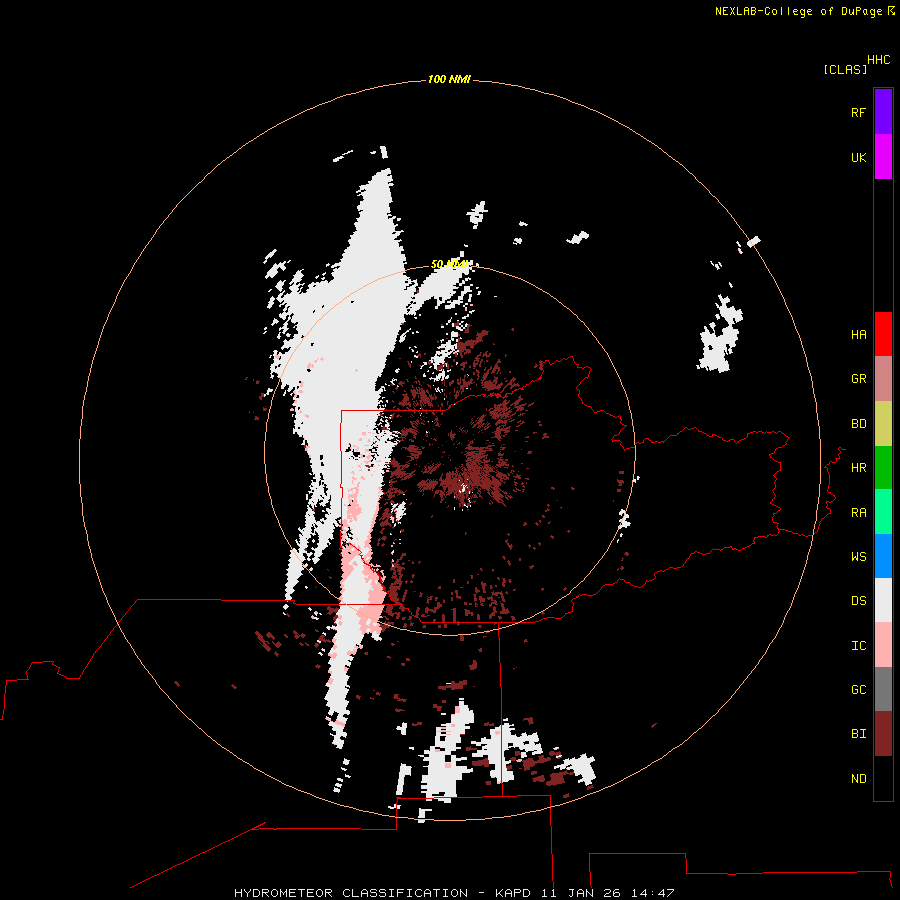Click the GR legend label

click(x=858, y=379)
